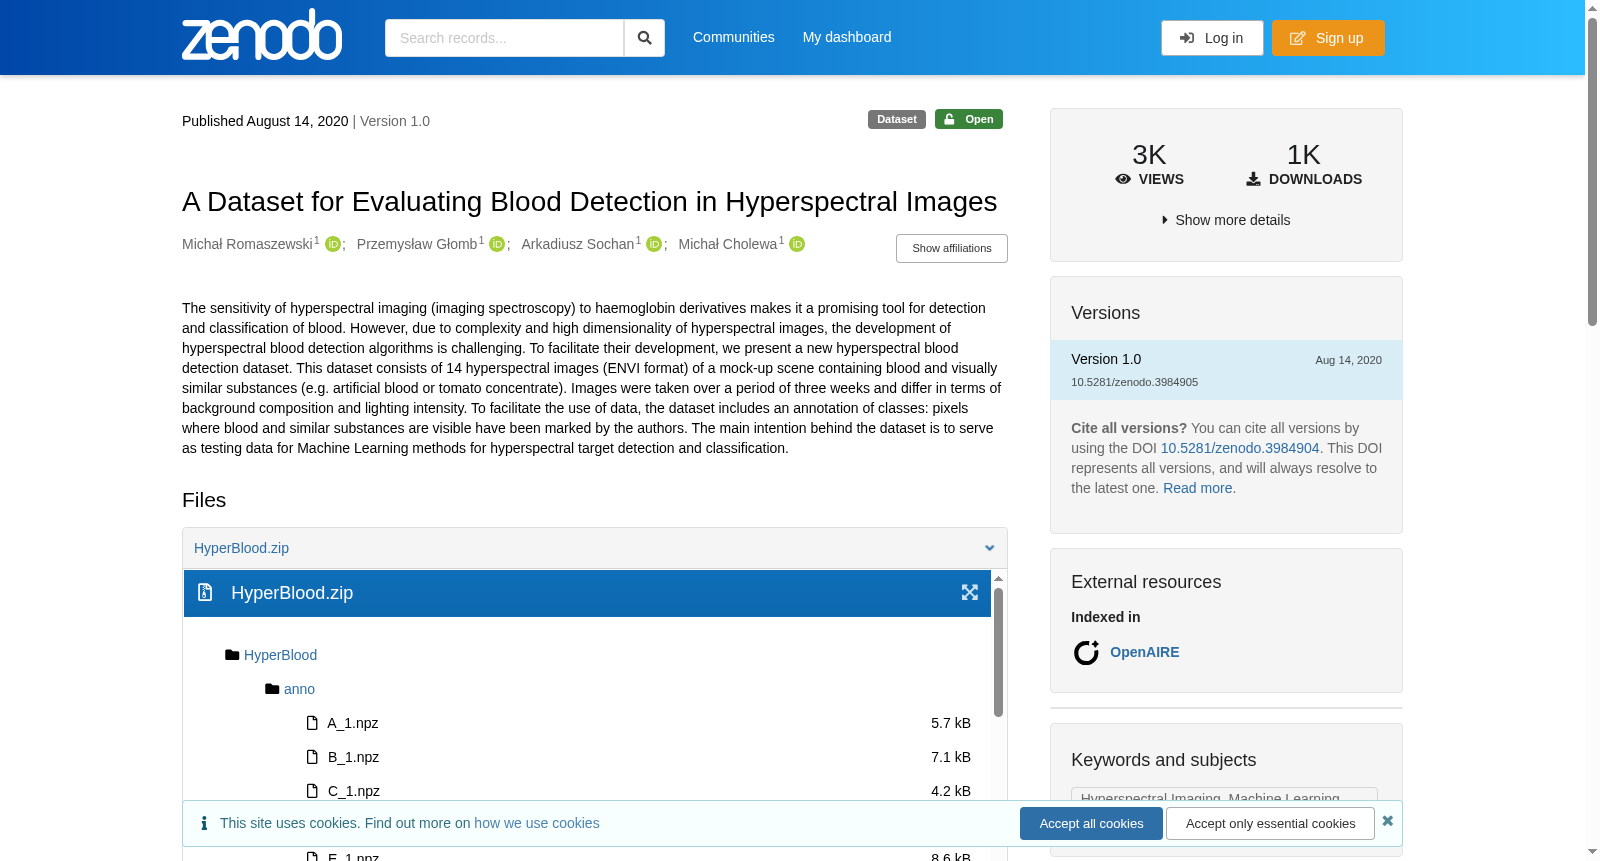
Task: Click the Log in button
Action: 1212,38
